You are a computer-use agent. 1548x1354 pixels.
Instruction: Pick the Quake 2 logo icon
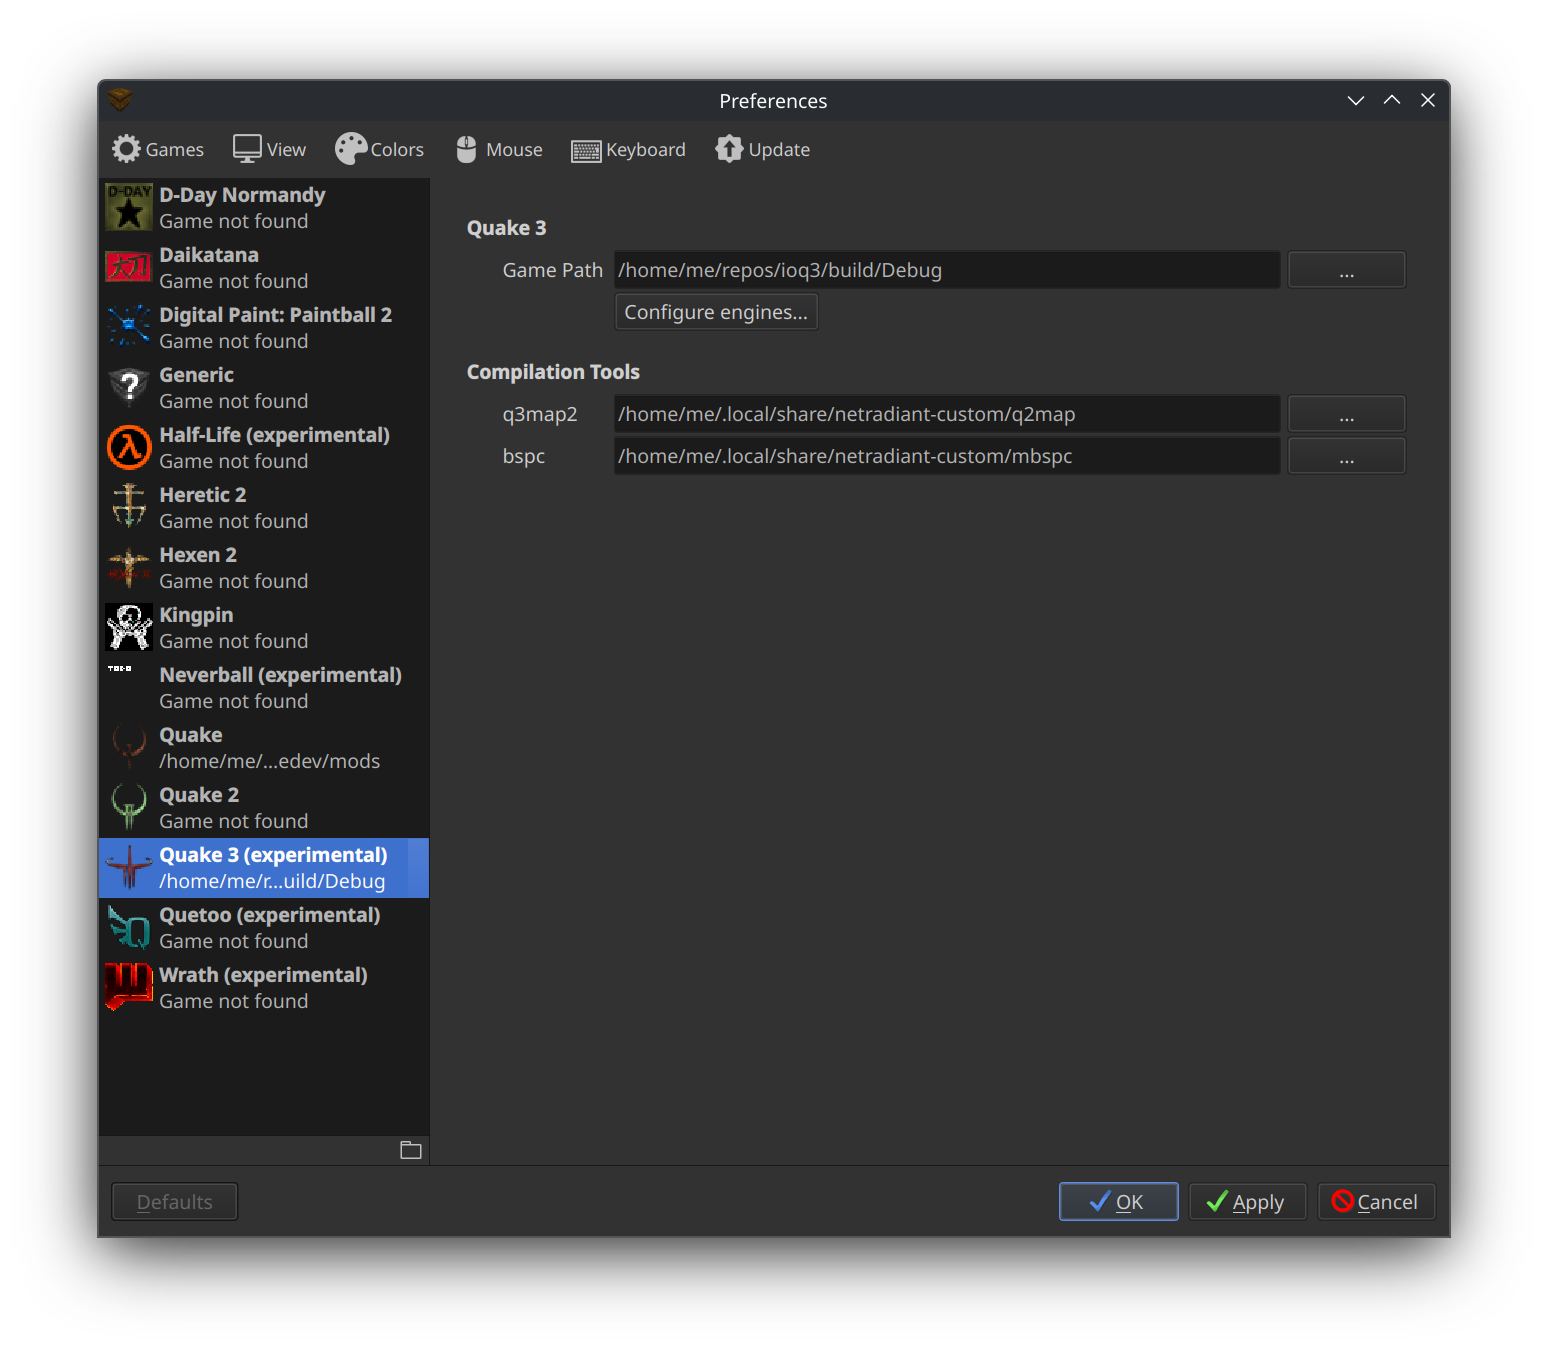tap(129, 808)
